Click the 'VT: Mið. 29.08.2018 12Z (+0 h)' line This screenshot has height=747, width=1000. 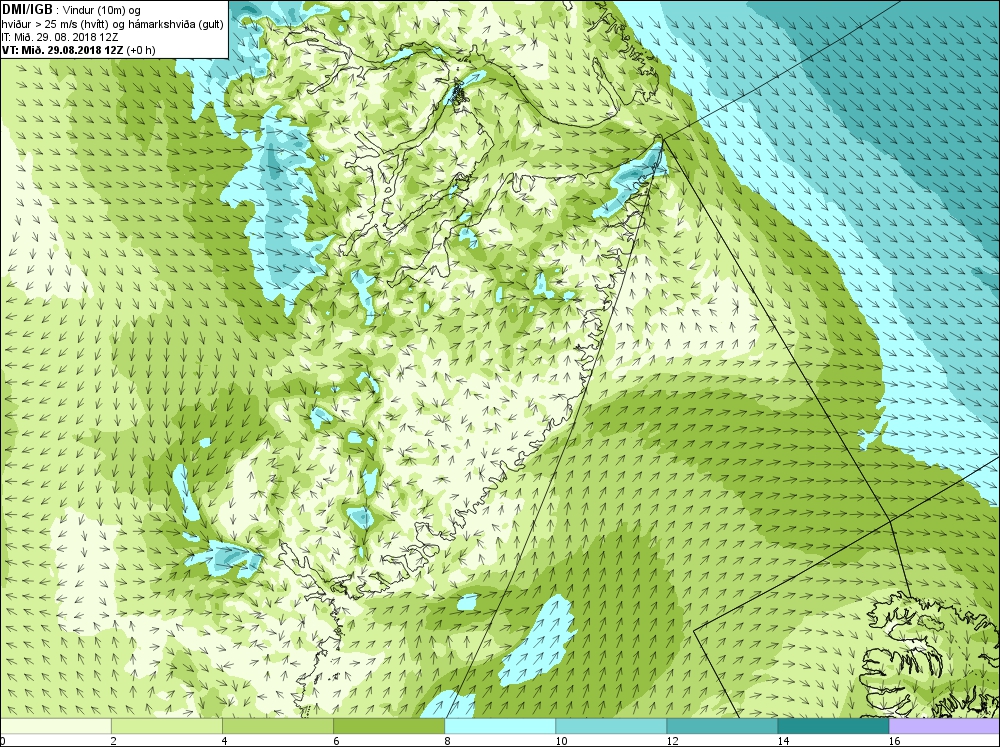click(x=78, y=50)
